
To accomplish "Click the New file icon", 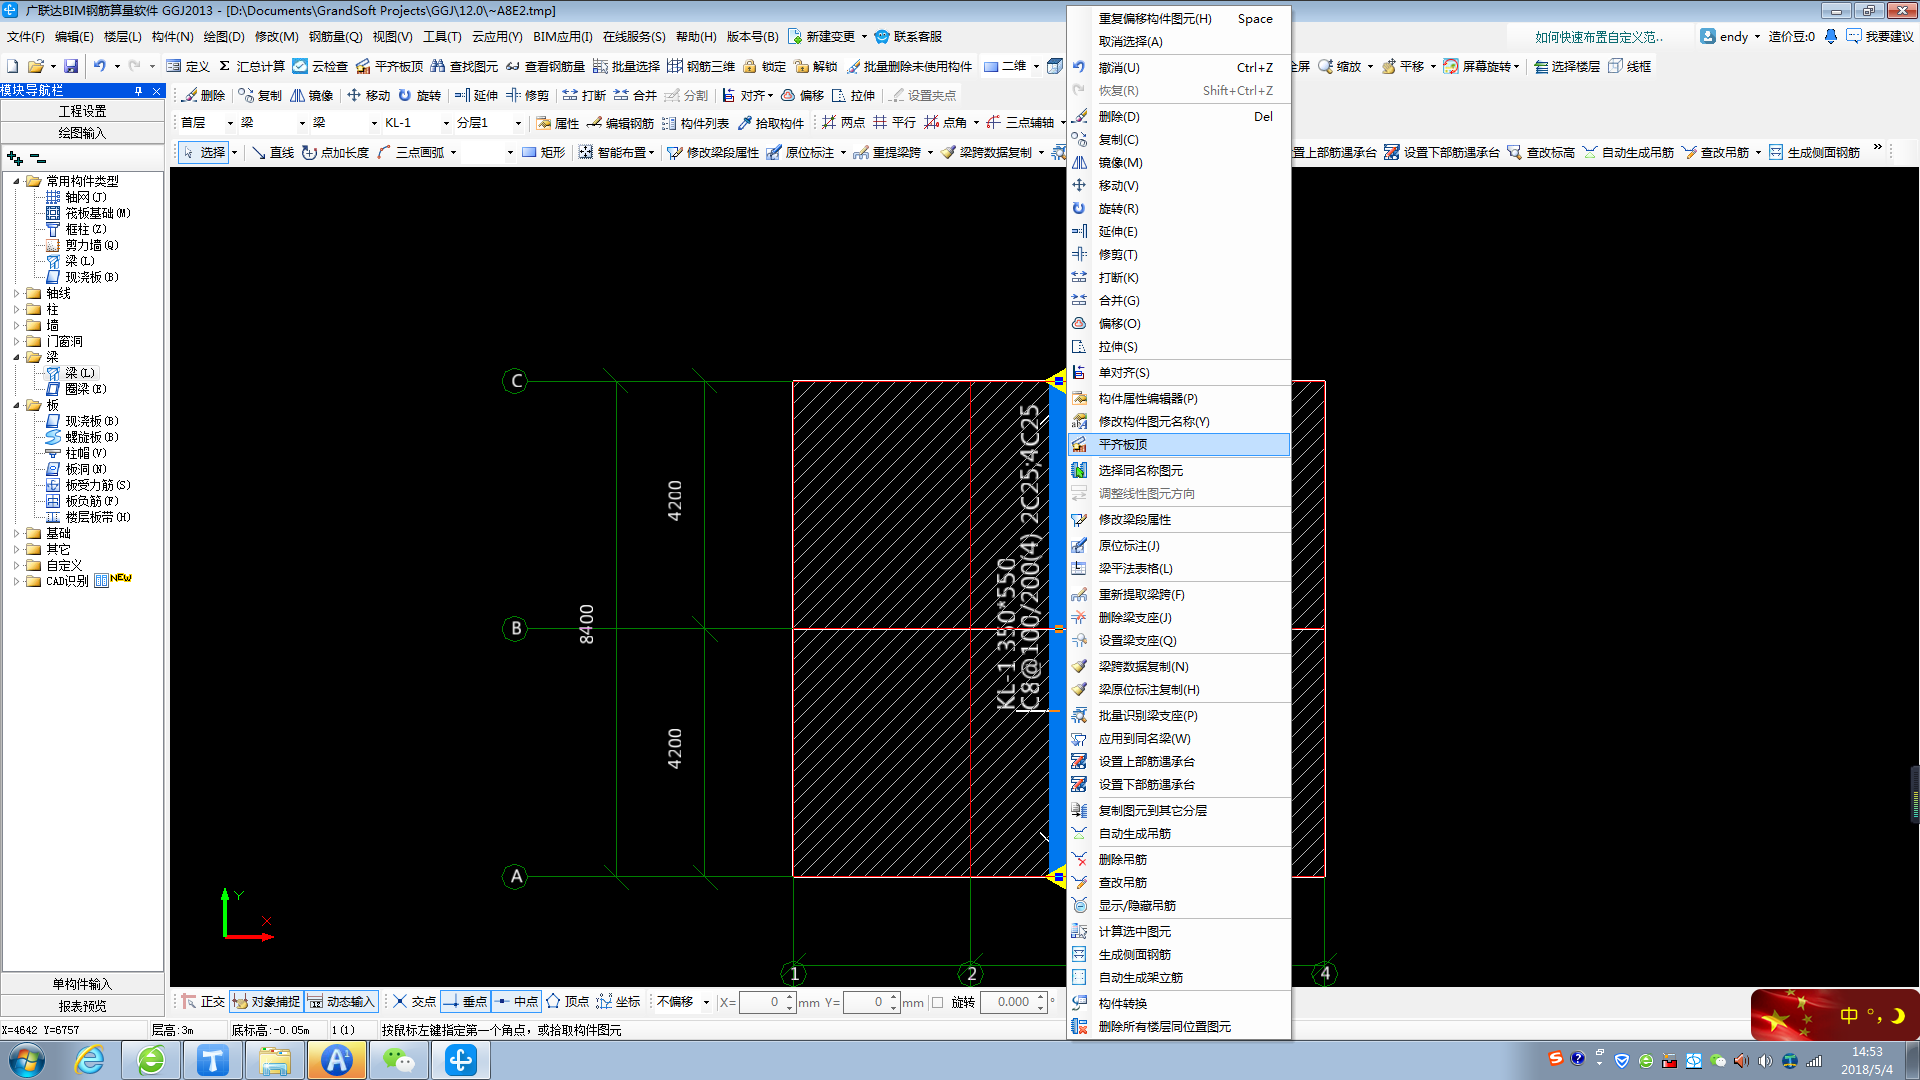I will (x=13, y=66).
